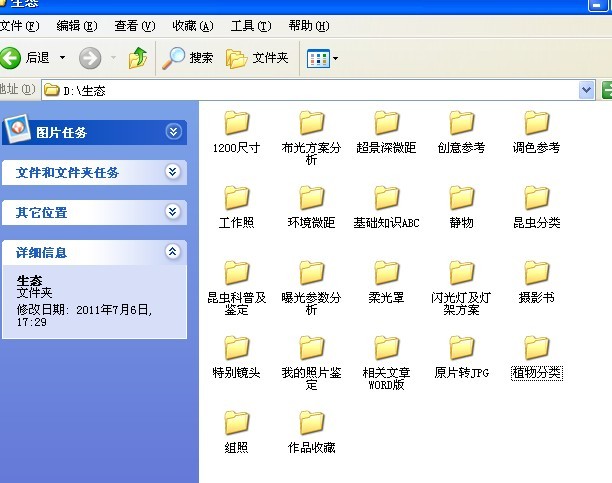The image size is (612, 483).
Task: Open the address bar dropdown arrow
Action: click(x=586, y=91)
